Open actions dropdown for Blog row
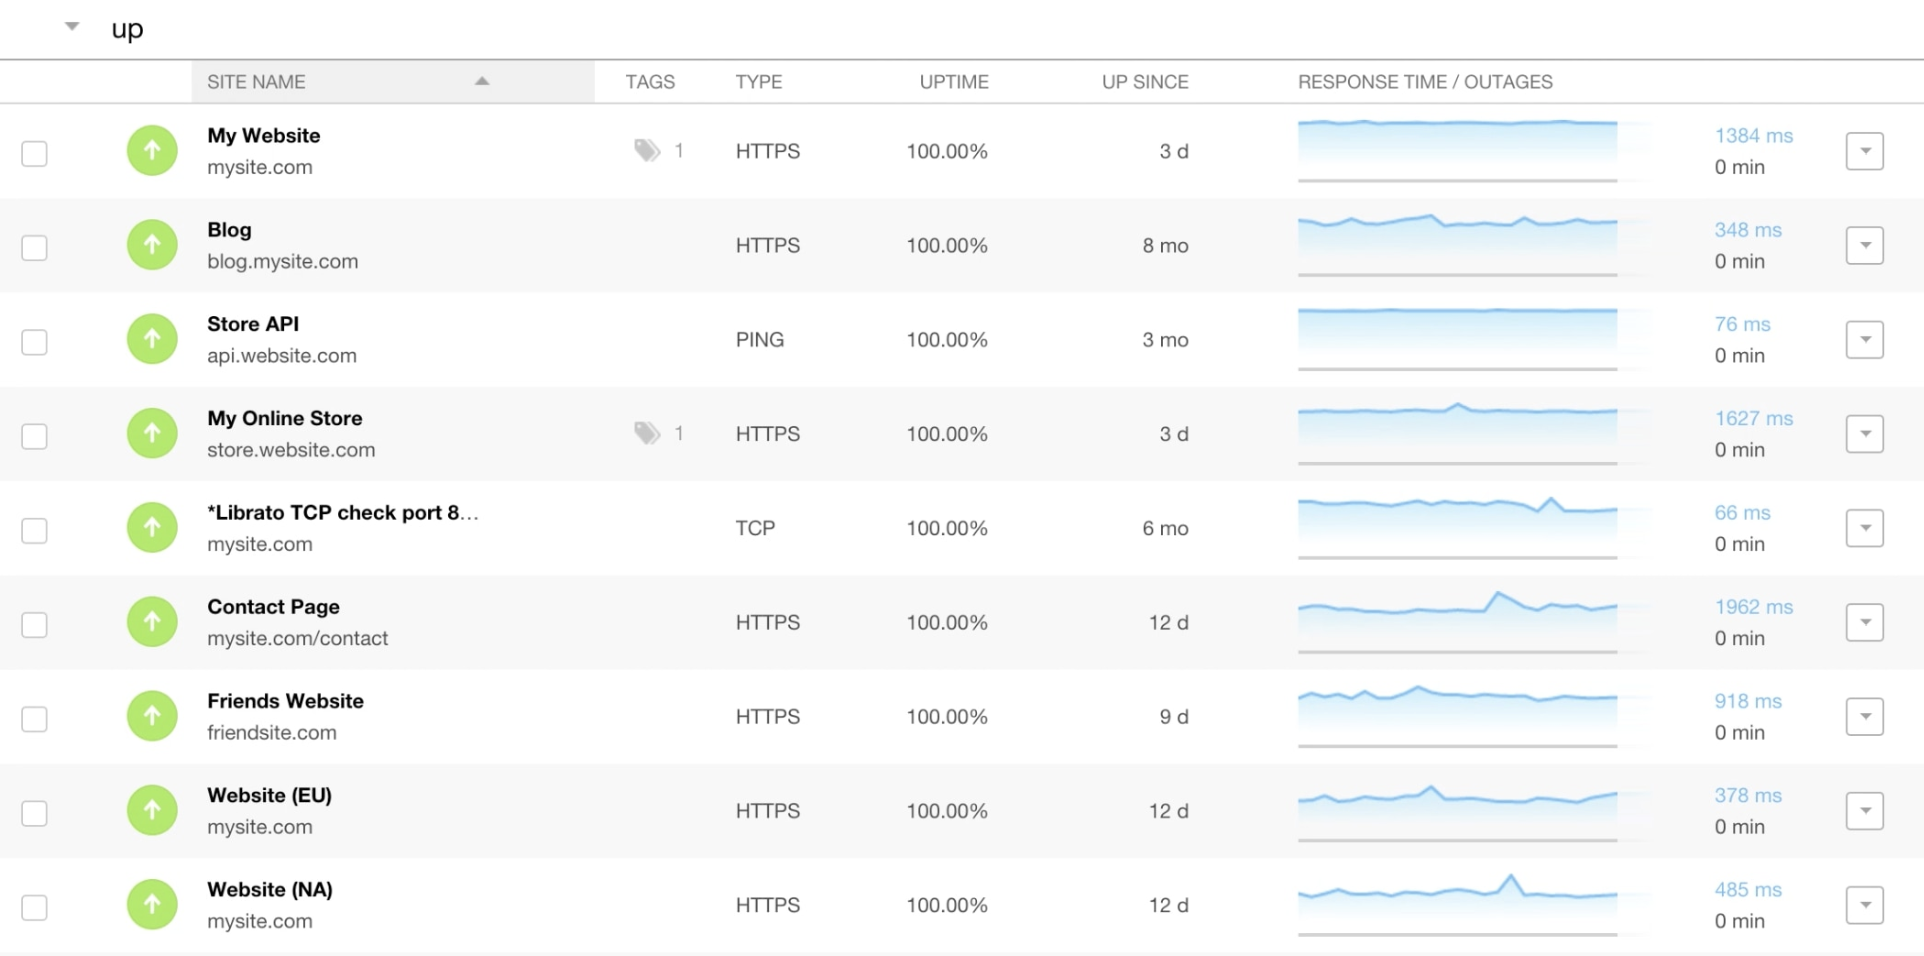 pyautogui.click(x=1865, y=245)
